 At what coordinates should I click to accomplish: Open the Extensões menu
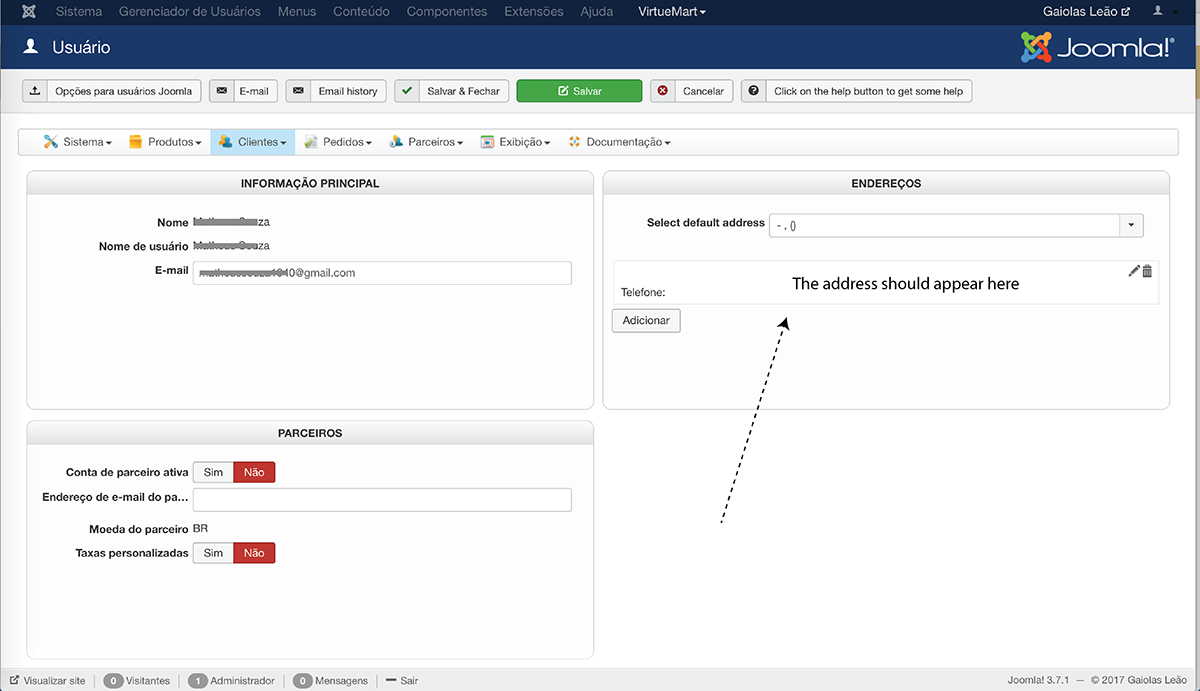(536, 12)
